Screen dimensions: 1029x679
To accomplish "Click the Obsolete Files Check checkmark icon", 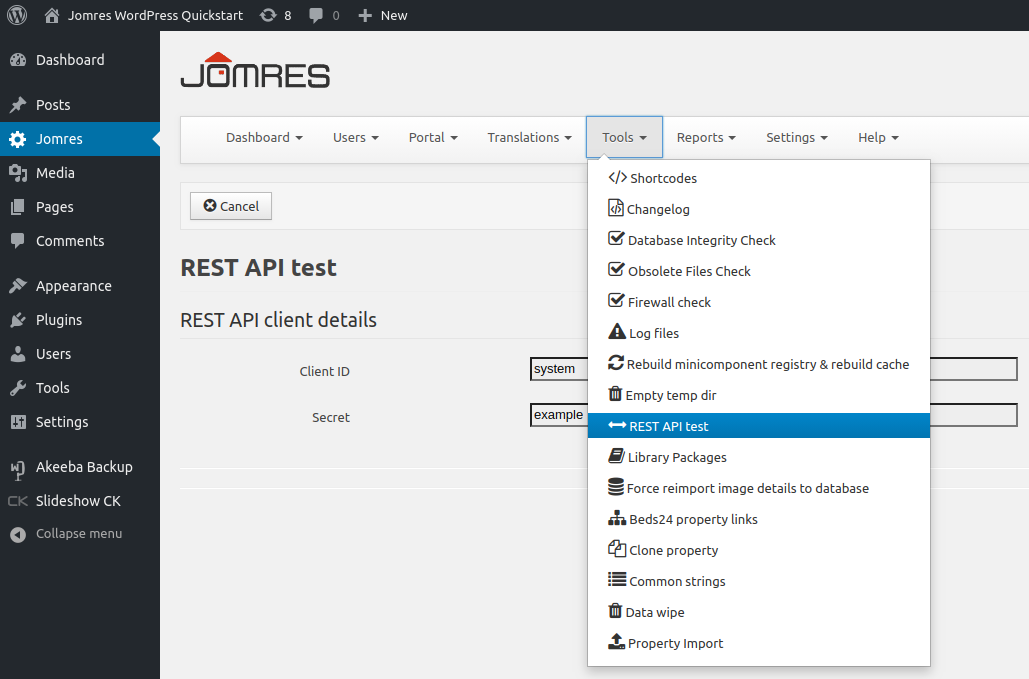I will 616,269.
